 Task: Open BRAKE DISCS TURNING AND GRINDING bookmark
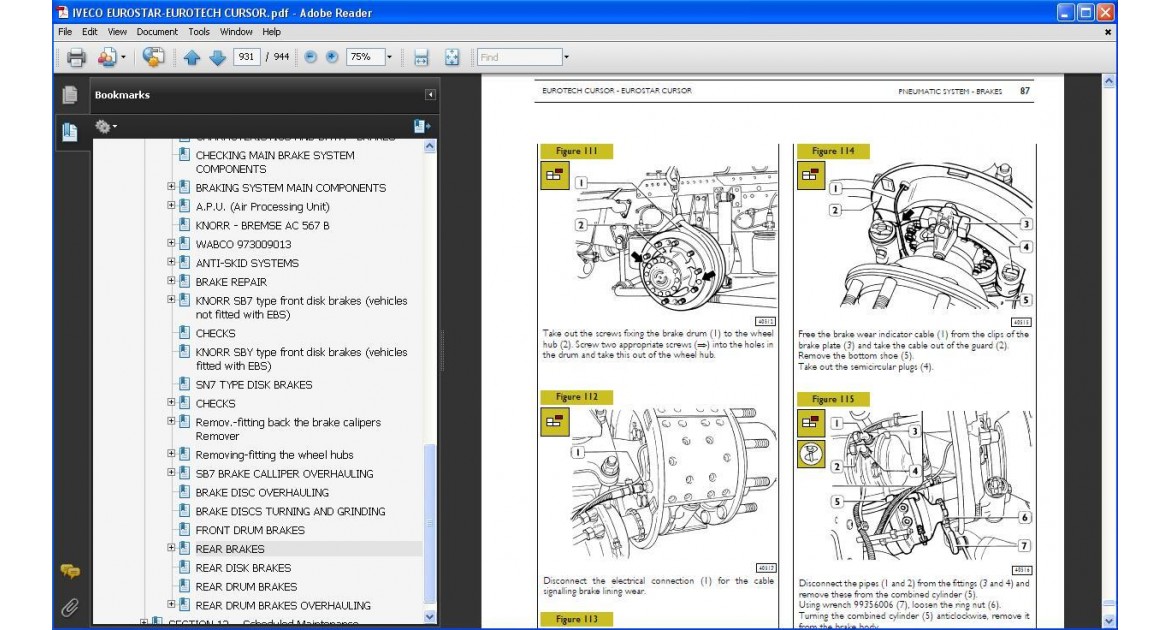coord(290,511)
